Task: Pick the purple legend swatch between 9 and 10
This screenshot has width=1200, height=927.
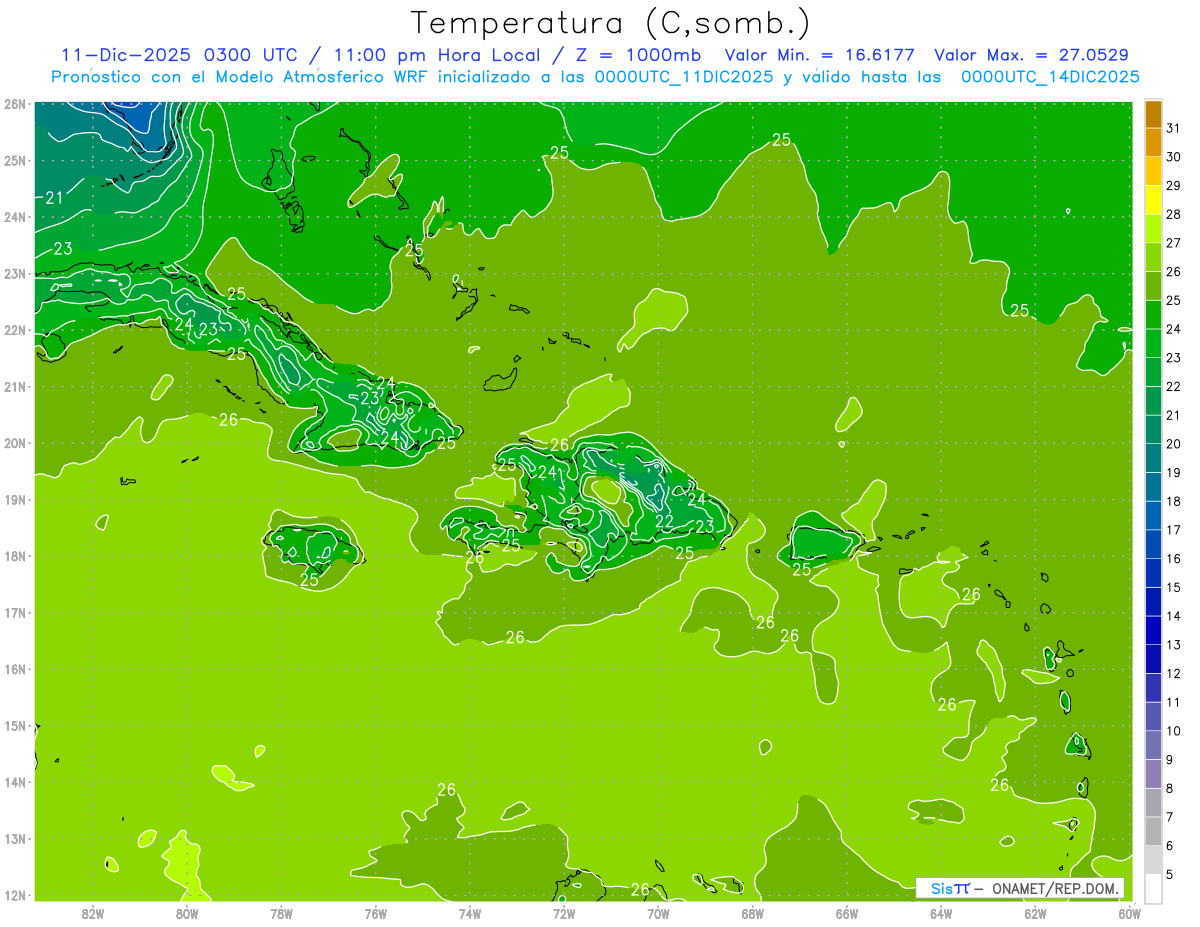Action: point(1154,745)
